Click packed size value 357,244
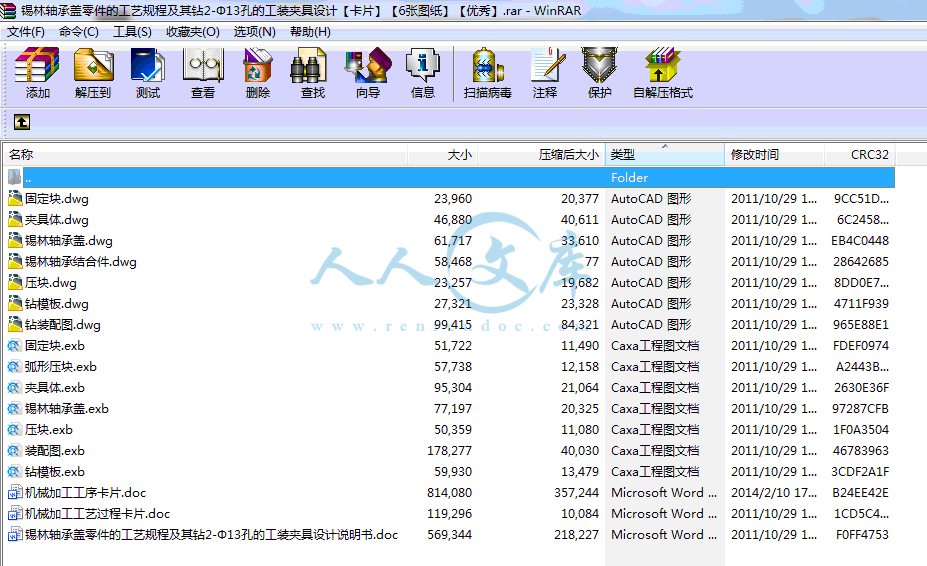 [x=576, y=493]
